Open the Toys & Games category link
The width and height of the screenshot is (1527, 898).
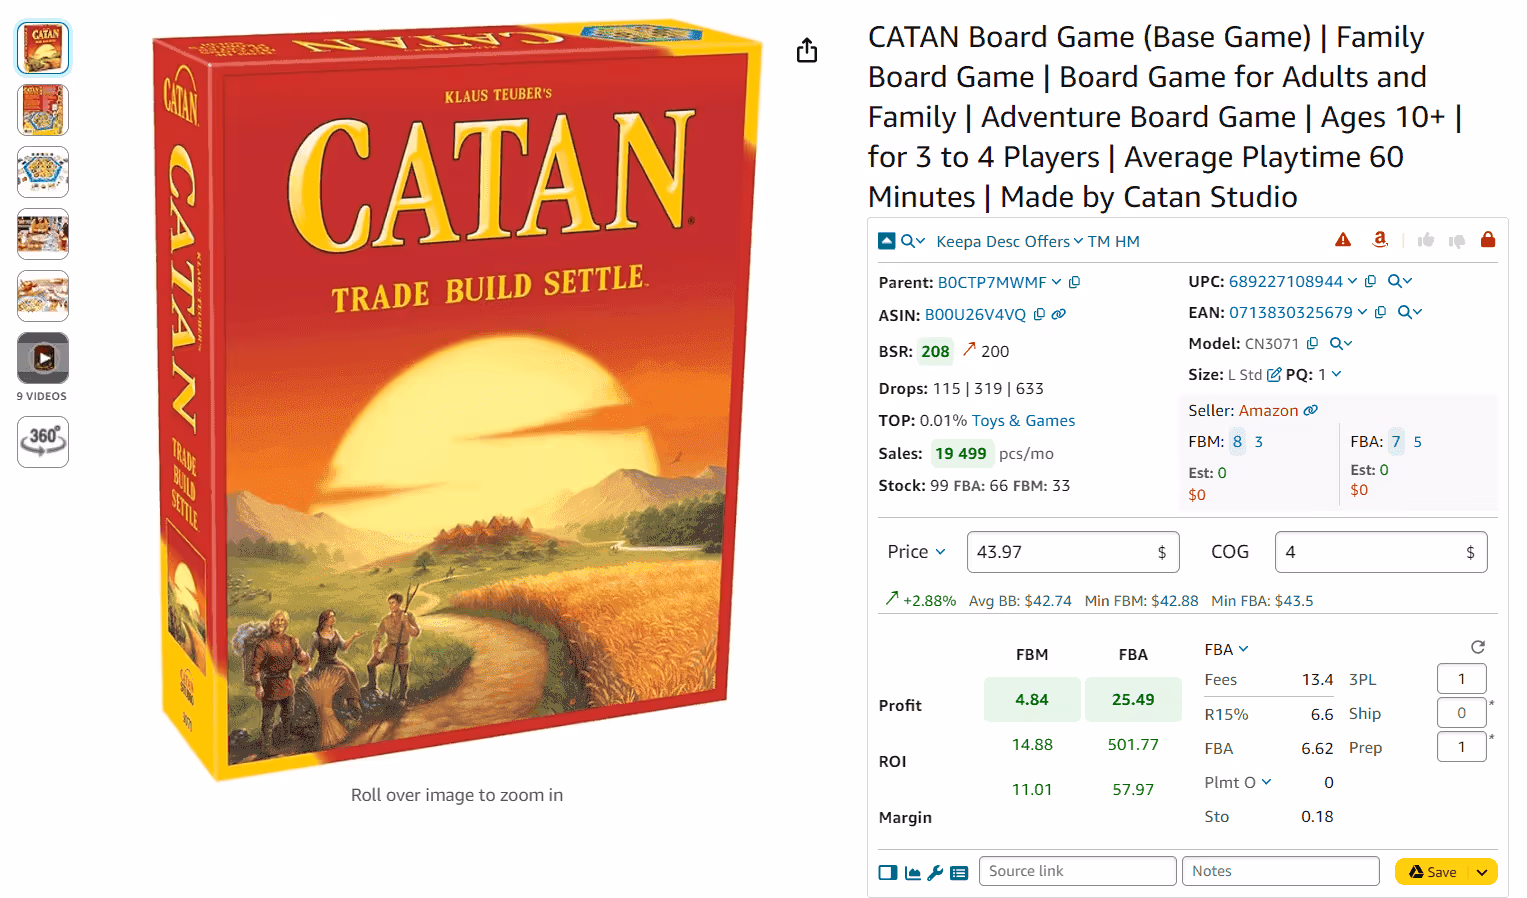pos(1023,421)
